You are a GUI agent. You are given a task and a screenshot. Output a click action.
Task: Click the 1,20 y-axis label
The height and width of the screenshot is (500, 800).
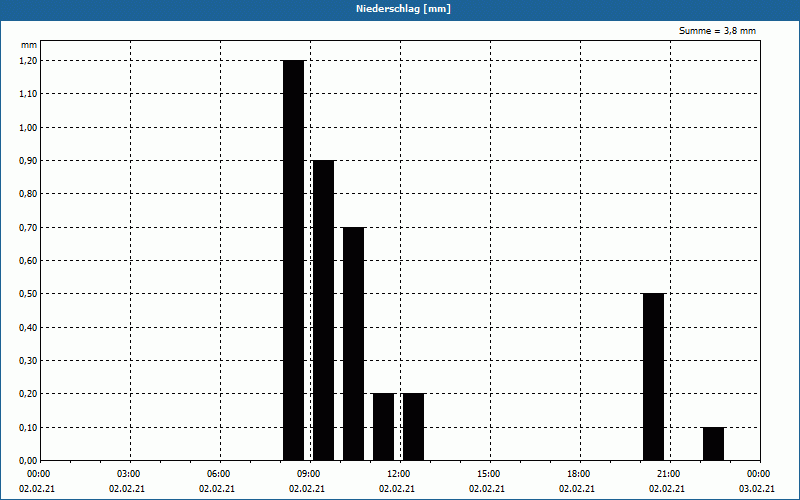pyautogui.click(x=28, y=61)
